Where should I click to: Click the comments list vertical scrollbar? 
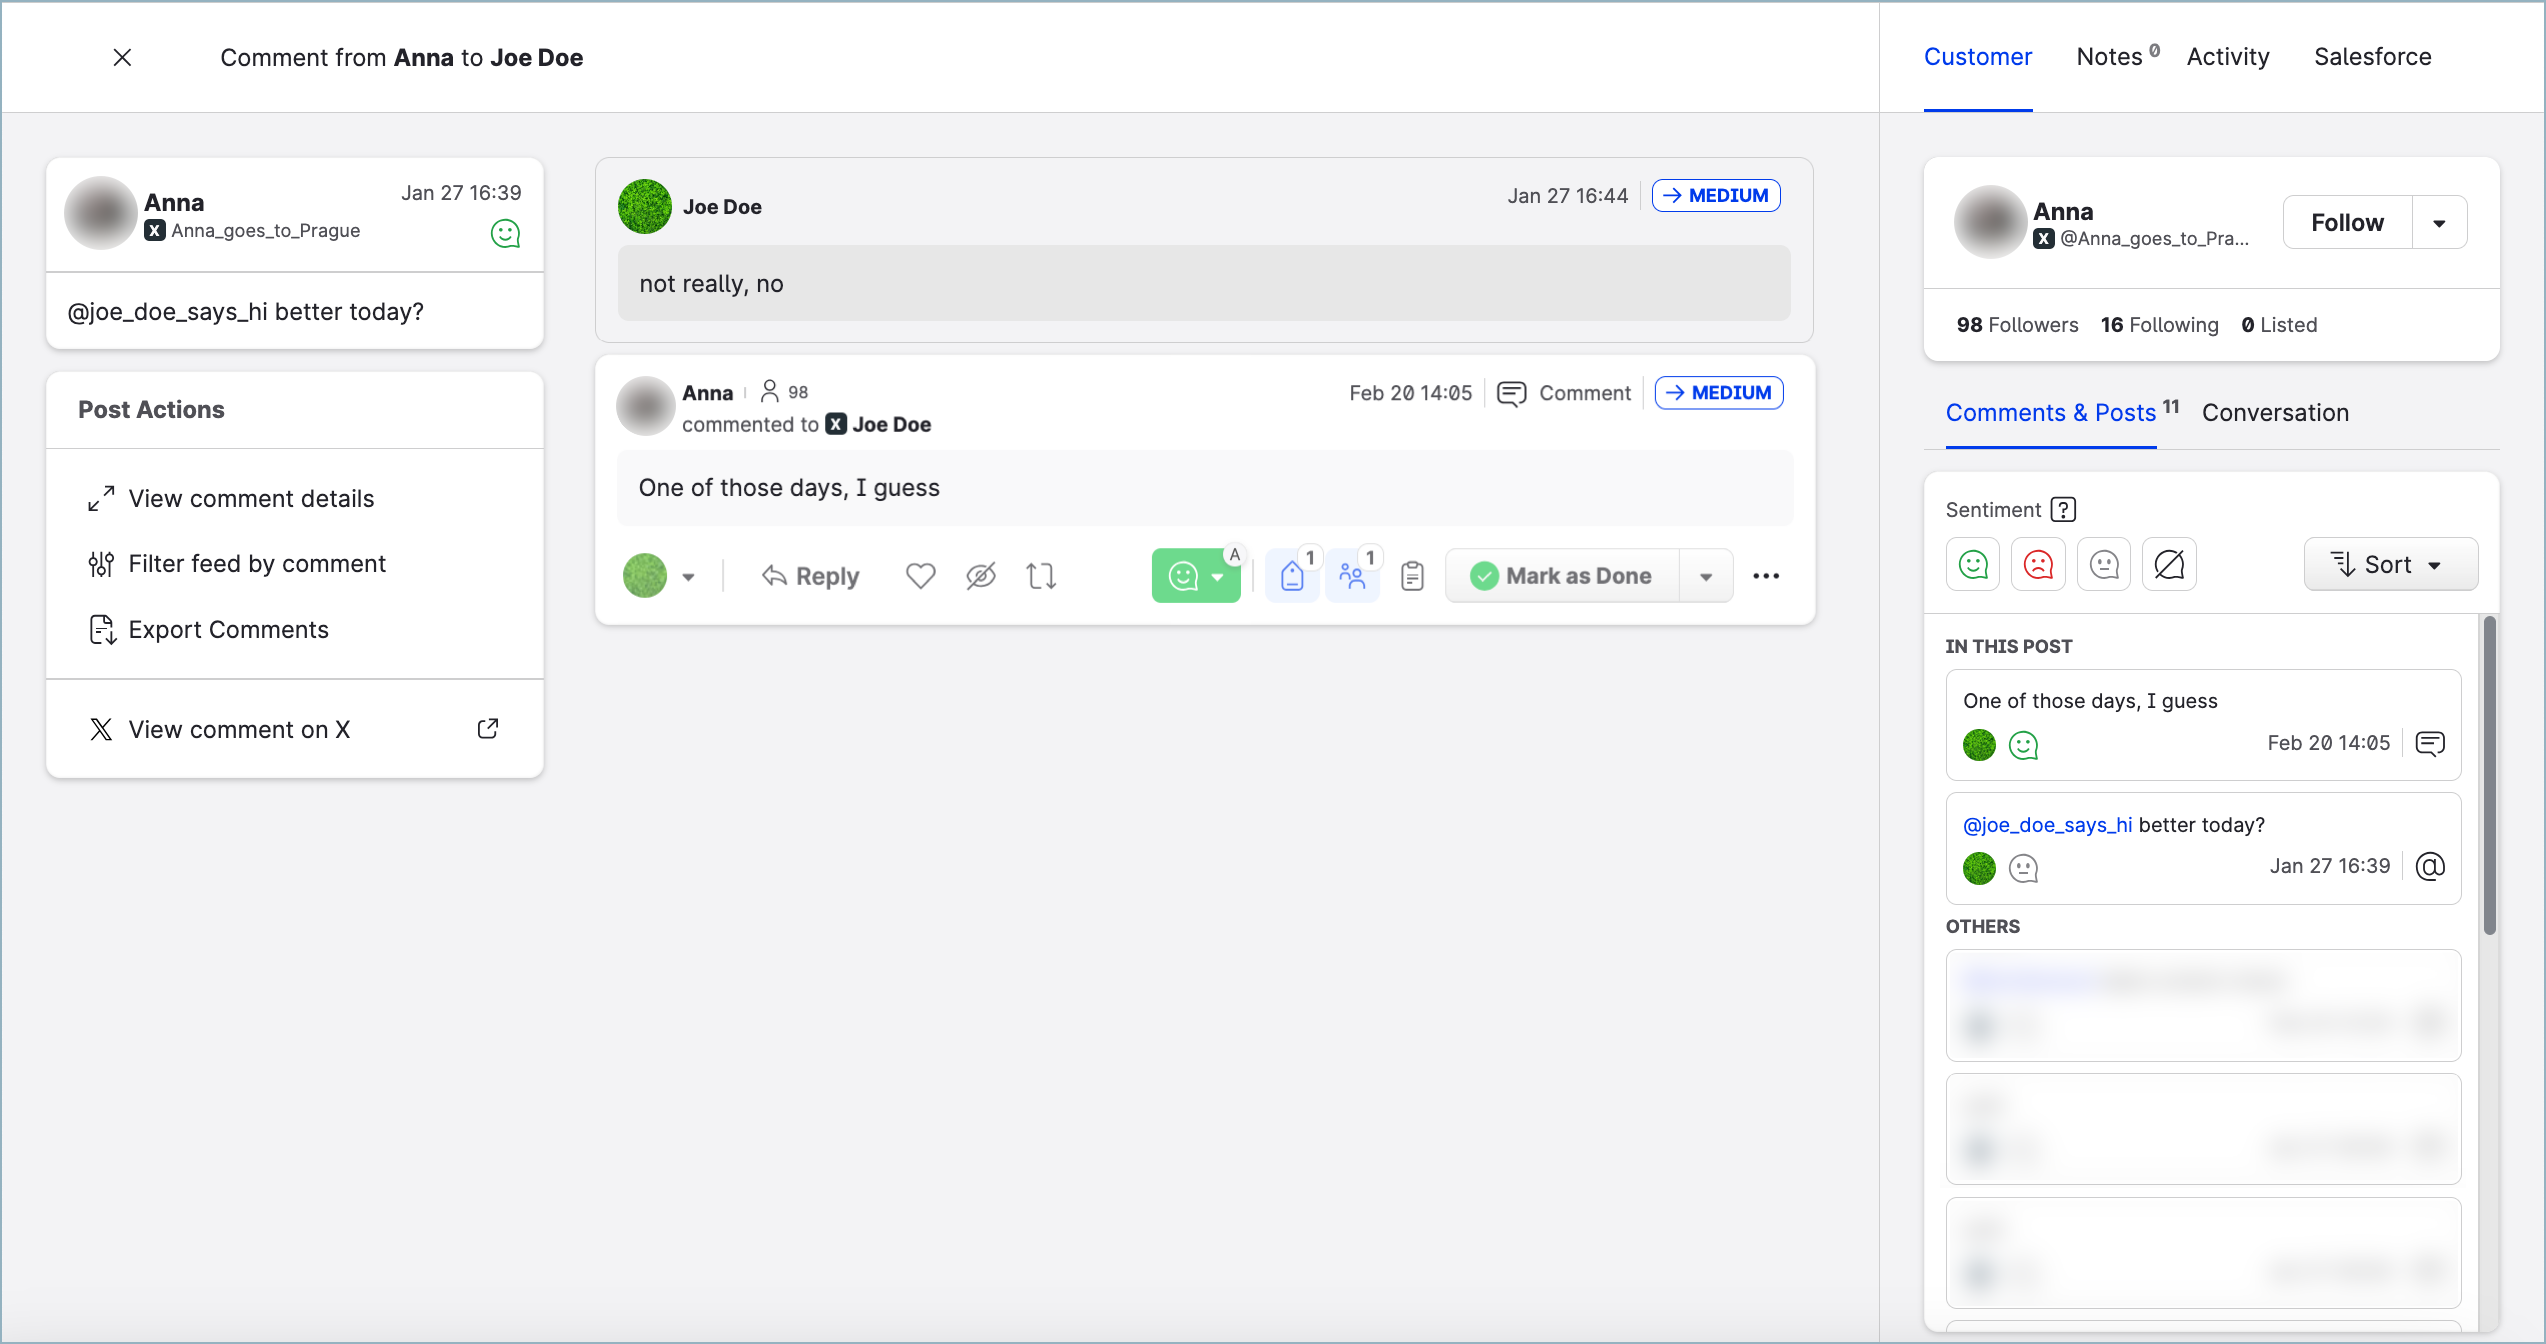coord(2489,776)
